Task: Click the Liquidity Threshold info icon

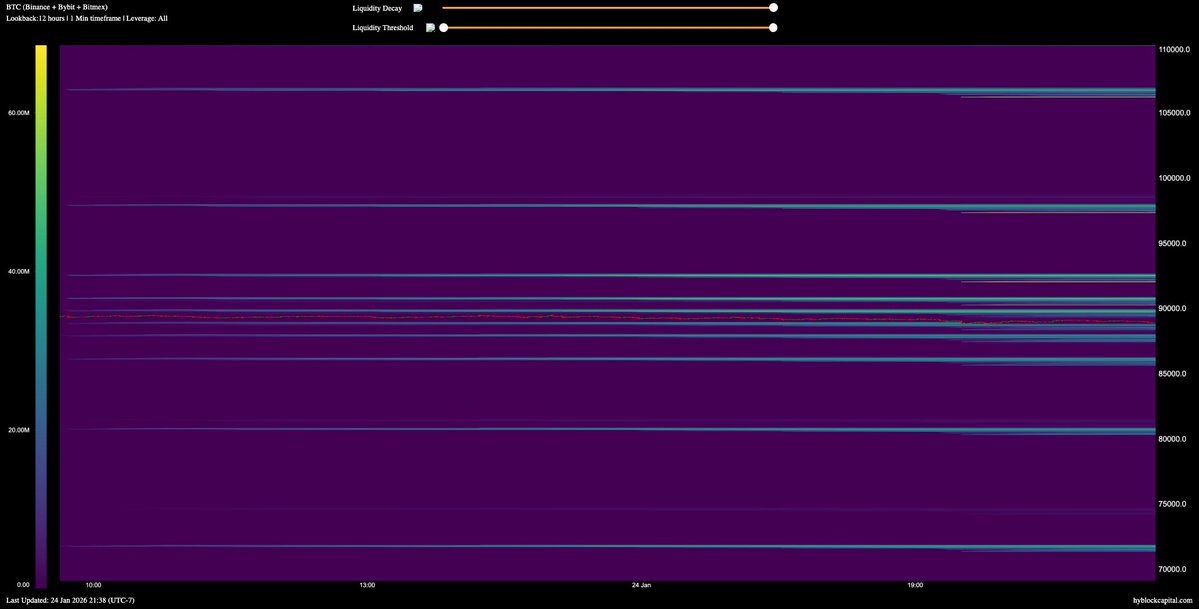Action: point(431,28)
